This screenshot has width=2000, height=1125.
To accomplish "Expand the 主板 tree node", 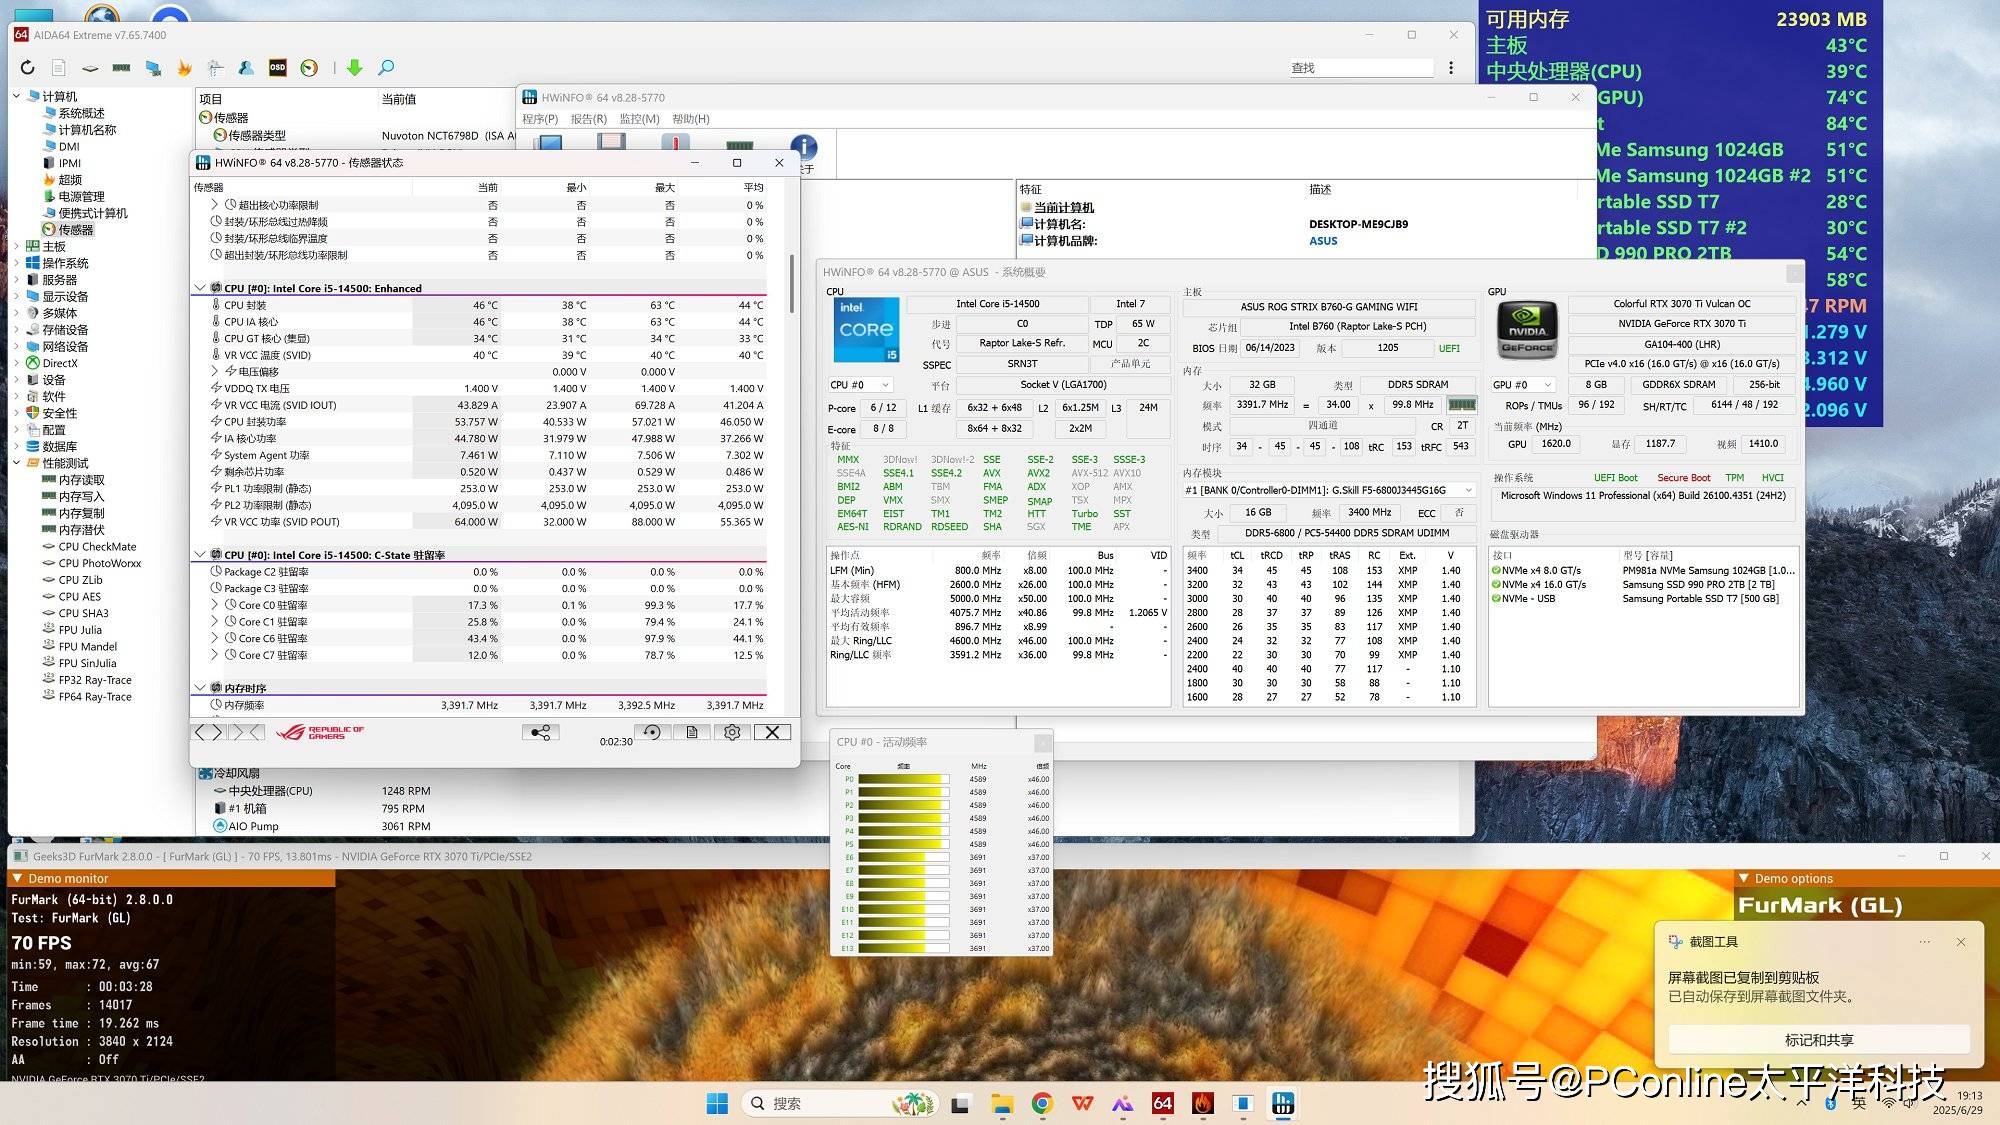I will (x=17, y=247).
